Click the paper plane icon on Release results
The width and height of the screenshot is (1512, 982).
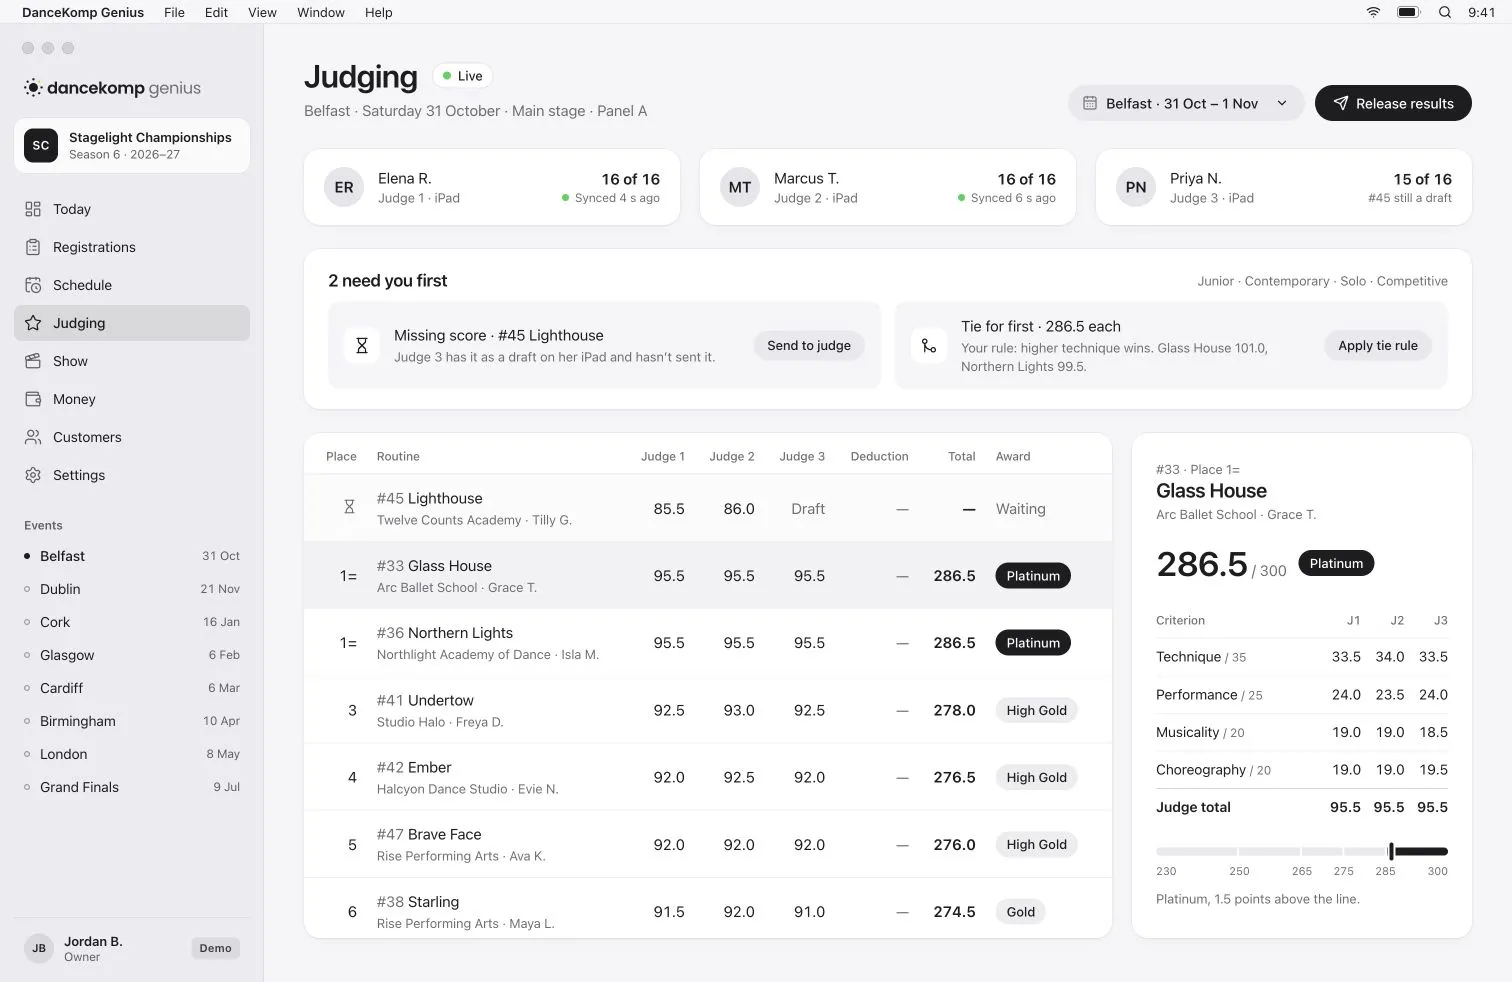[1340, 103]
